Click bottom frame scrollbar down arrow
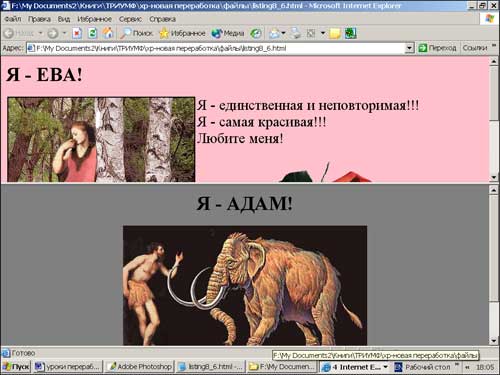The width and height of the screenshot is (500, 375). [x=494, y=341]
